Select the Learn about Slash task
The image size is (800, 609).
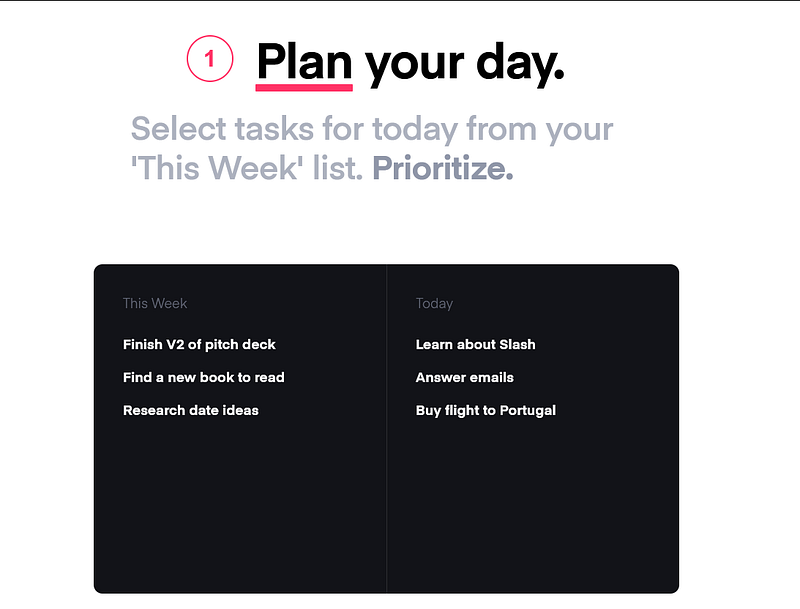coord(476,344)
